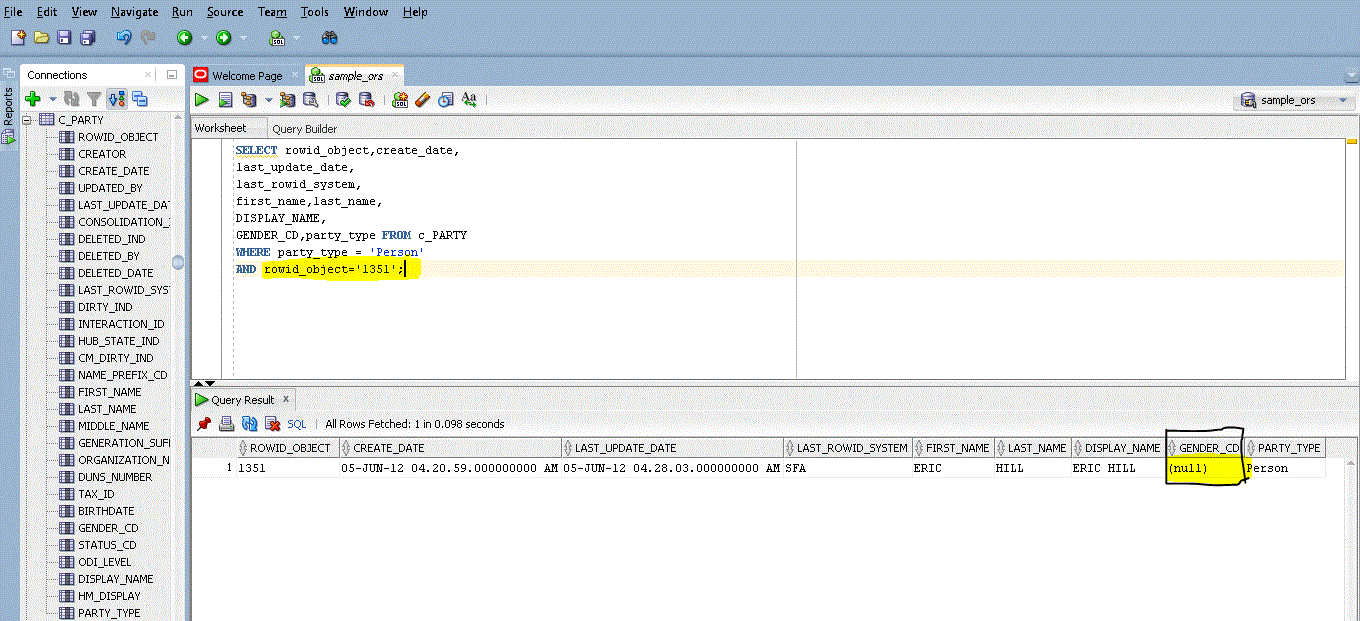Switch to the Query Builder tab

coord(305,129)
